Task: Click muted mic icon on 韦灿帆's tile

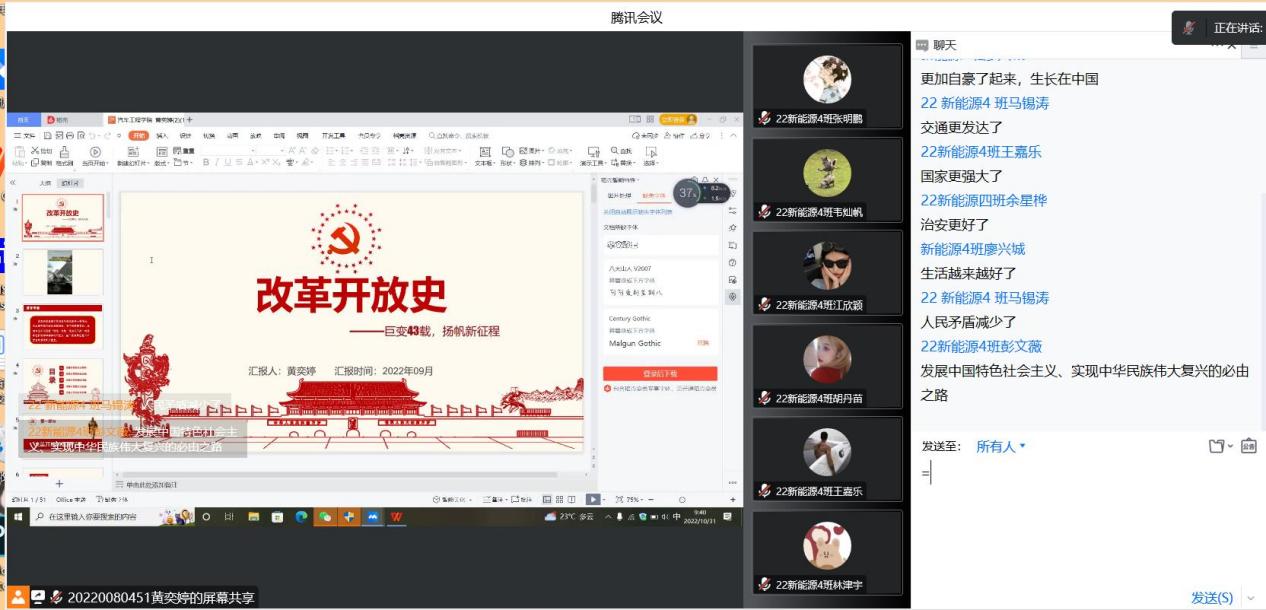Action: pyautogui.click(x=764, y=211)
